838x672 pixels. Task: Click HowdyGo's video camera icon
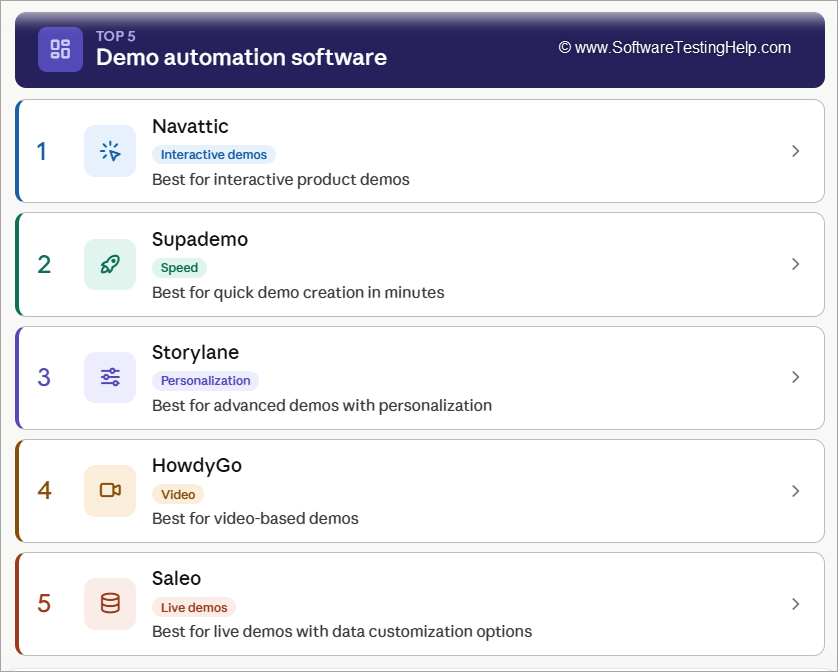coord(110,490)
